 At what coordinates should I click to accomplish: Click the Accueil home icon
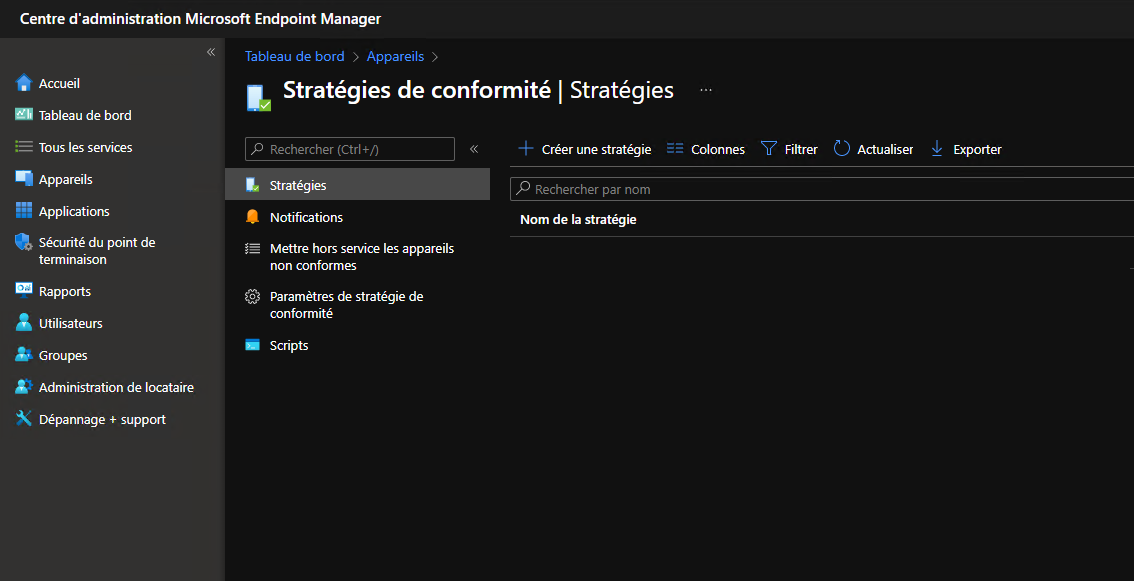pyautogui.click(x=24, y=83)
